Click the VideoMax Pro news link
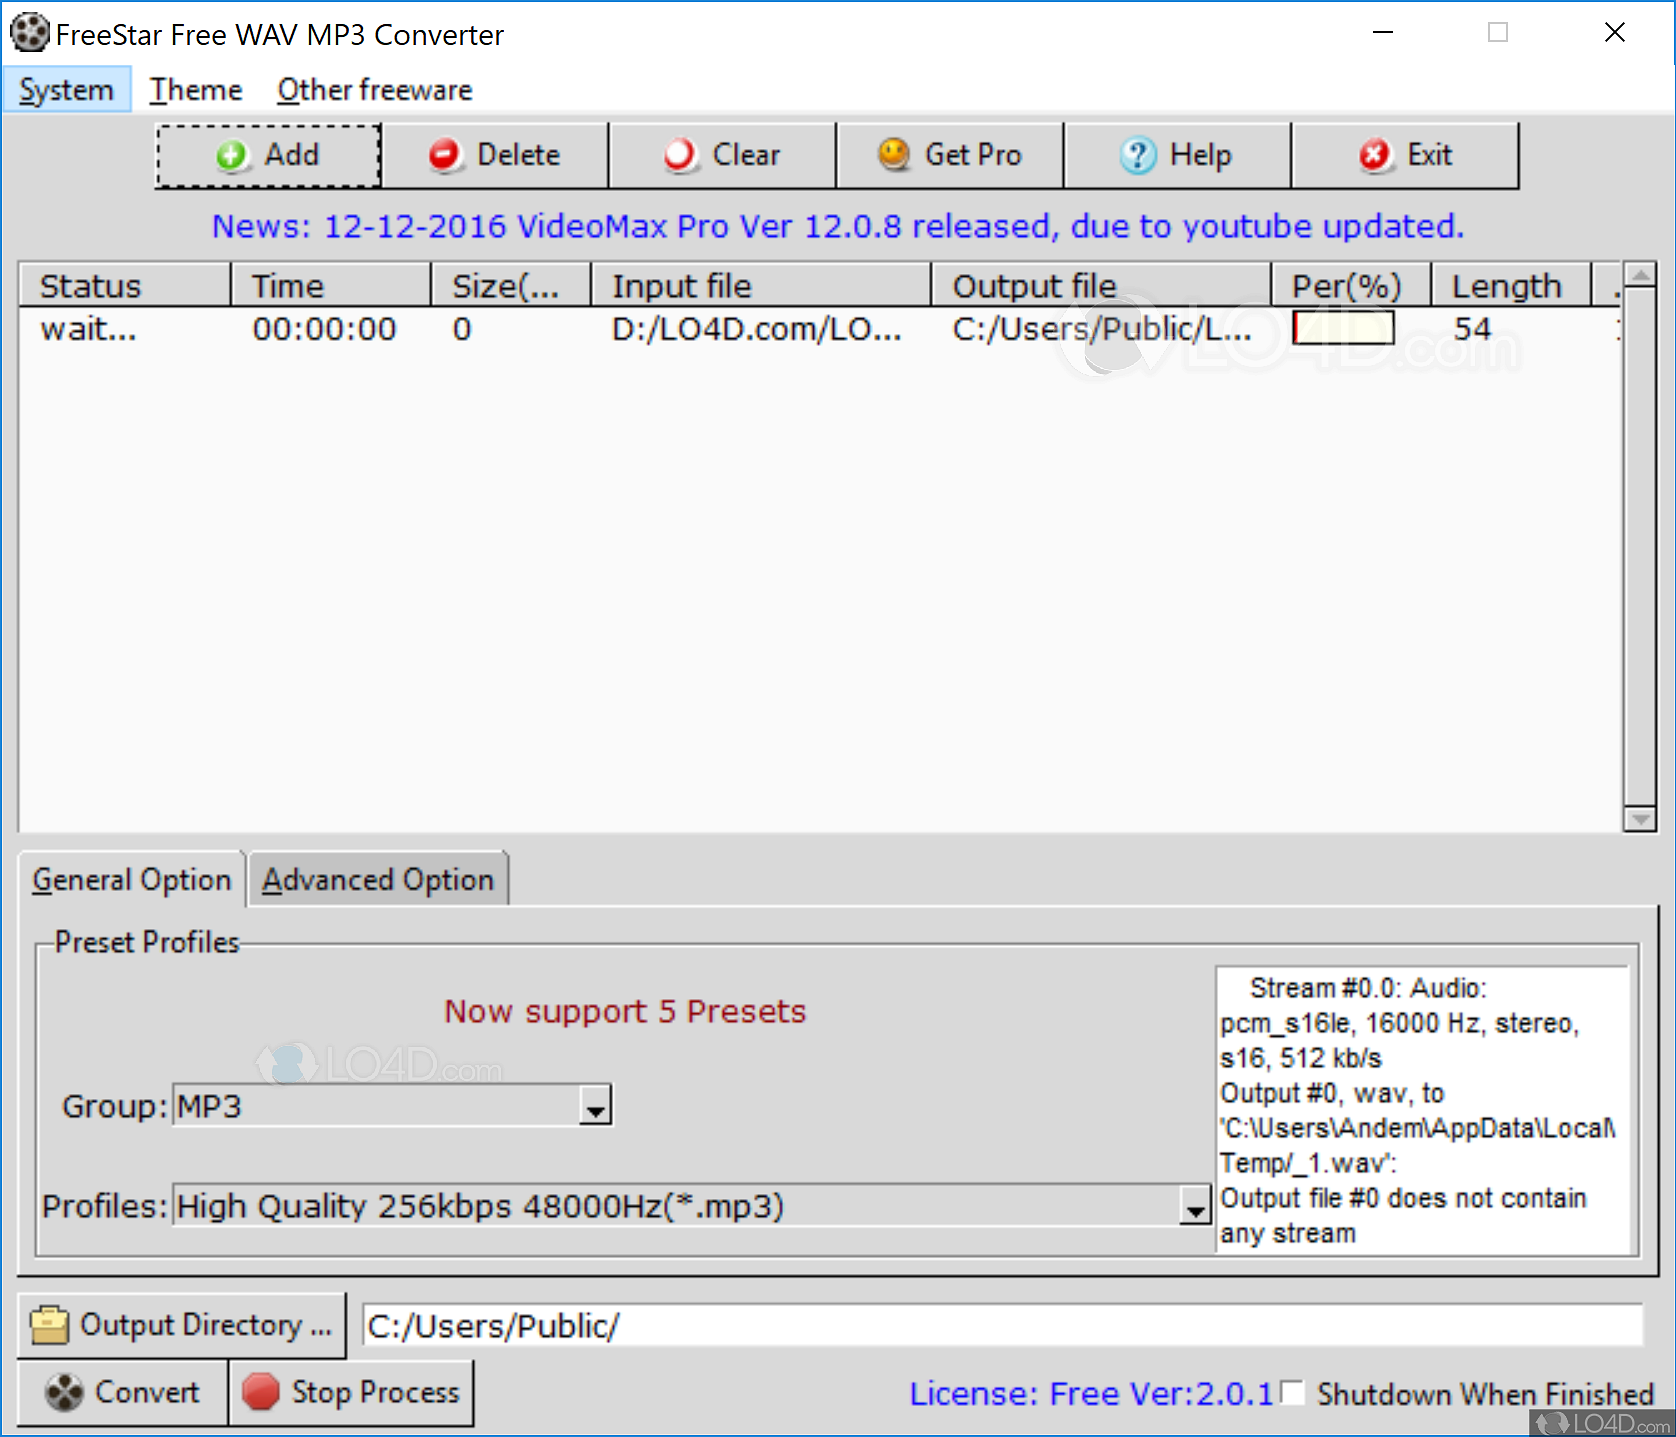This screenshot has width=1676, height=1437. [837, 227]
